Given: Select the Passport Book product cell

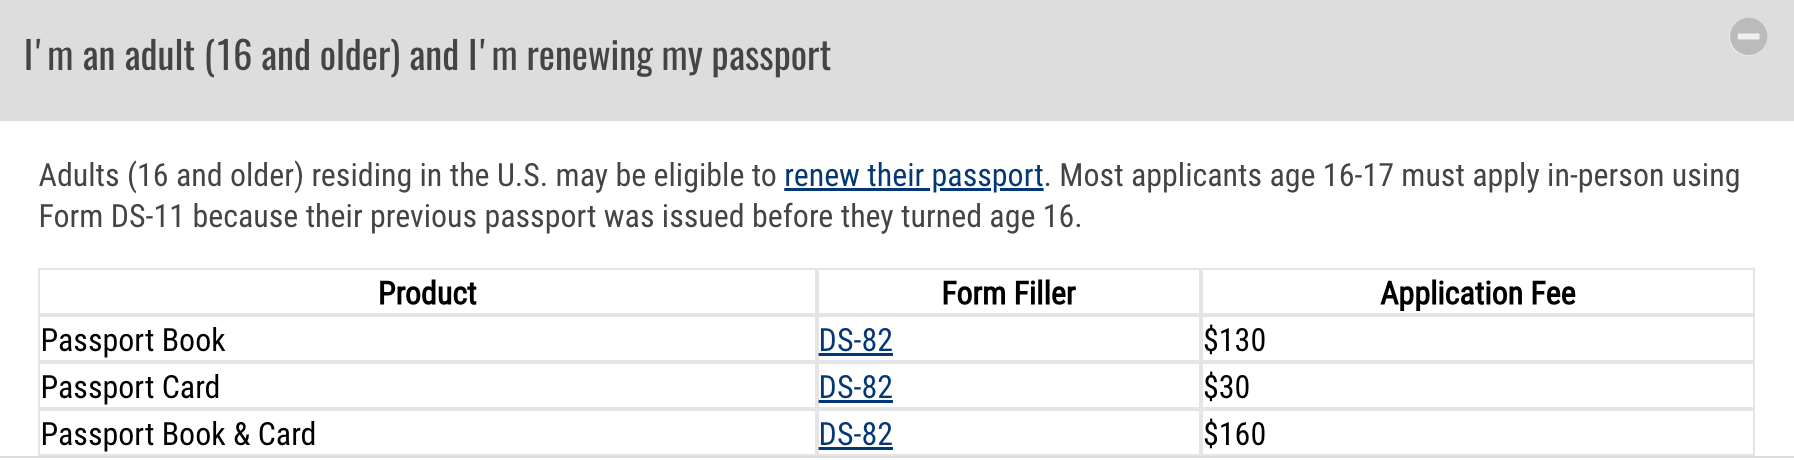Looking at the screenshot, I should click(133, 341).
